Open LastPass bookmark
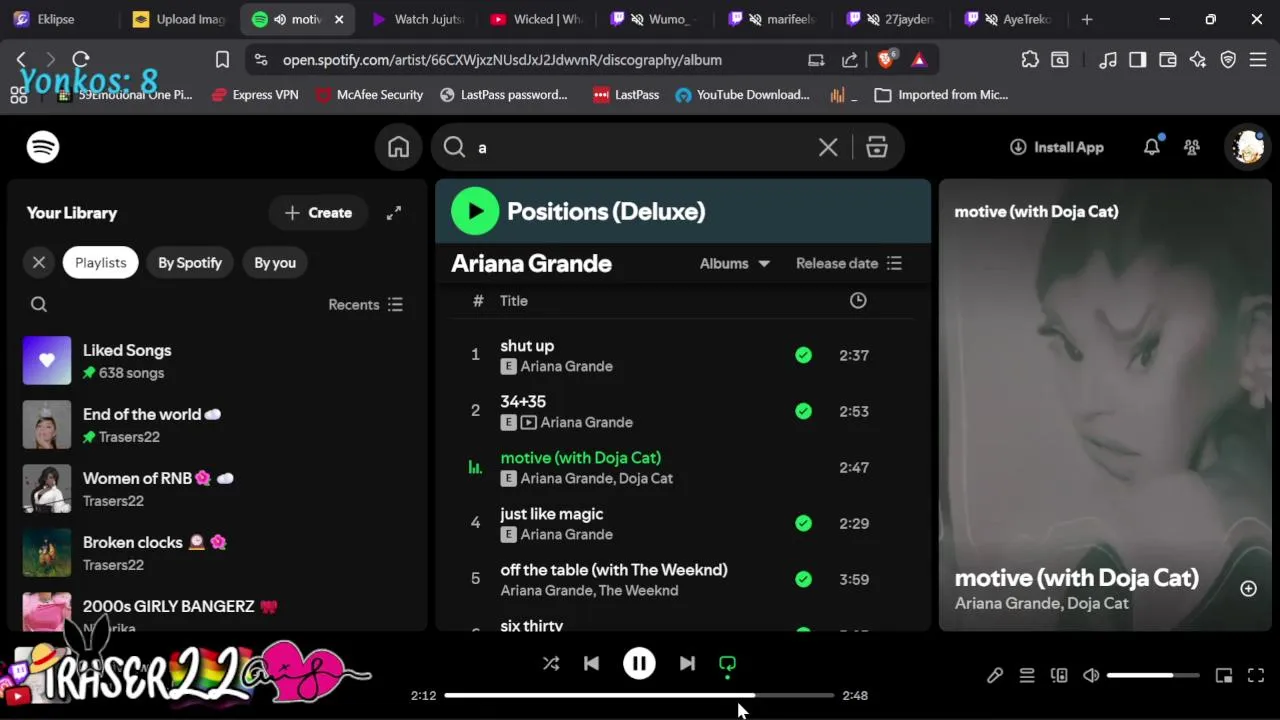 (627, 95)
